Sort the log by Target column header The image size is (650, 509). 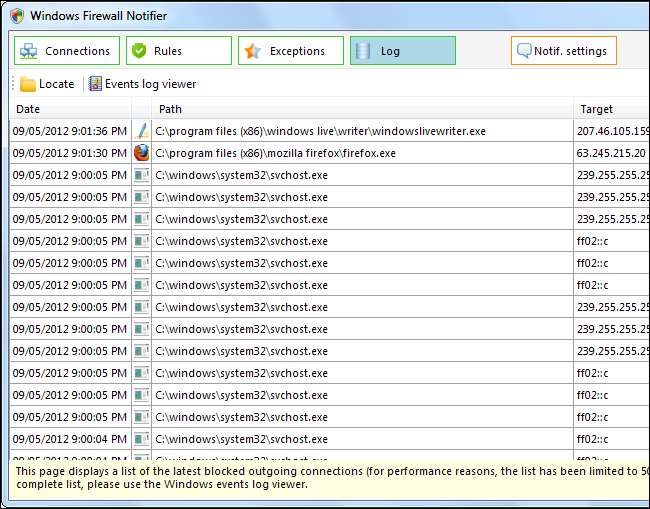[x=610, y=109]
